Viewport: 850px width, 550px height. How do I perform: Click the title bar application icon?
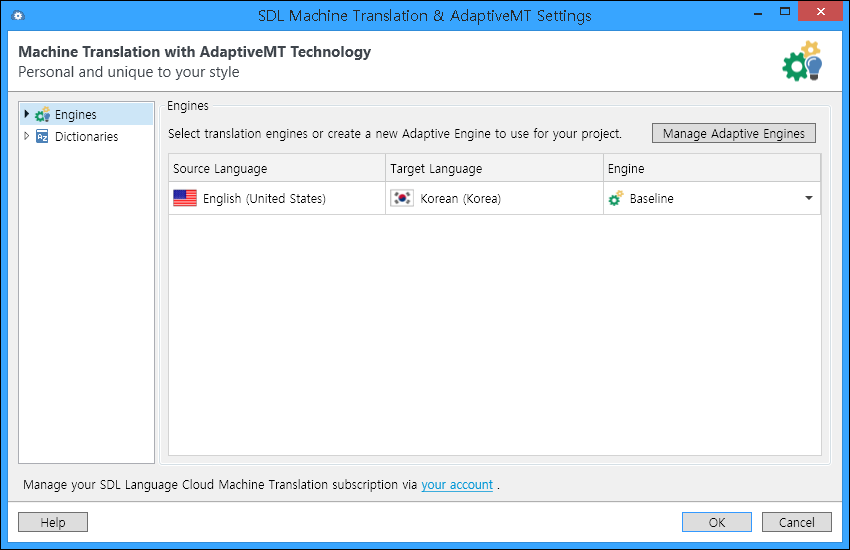tap(17, 16)
